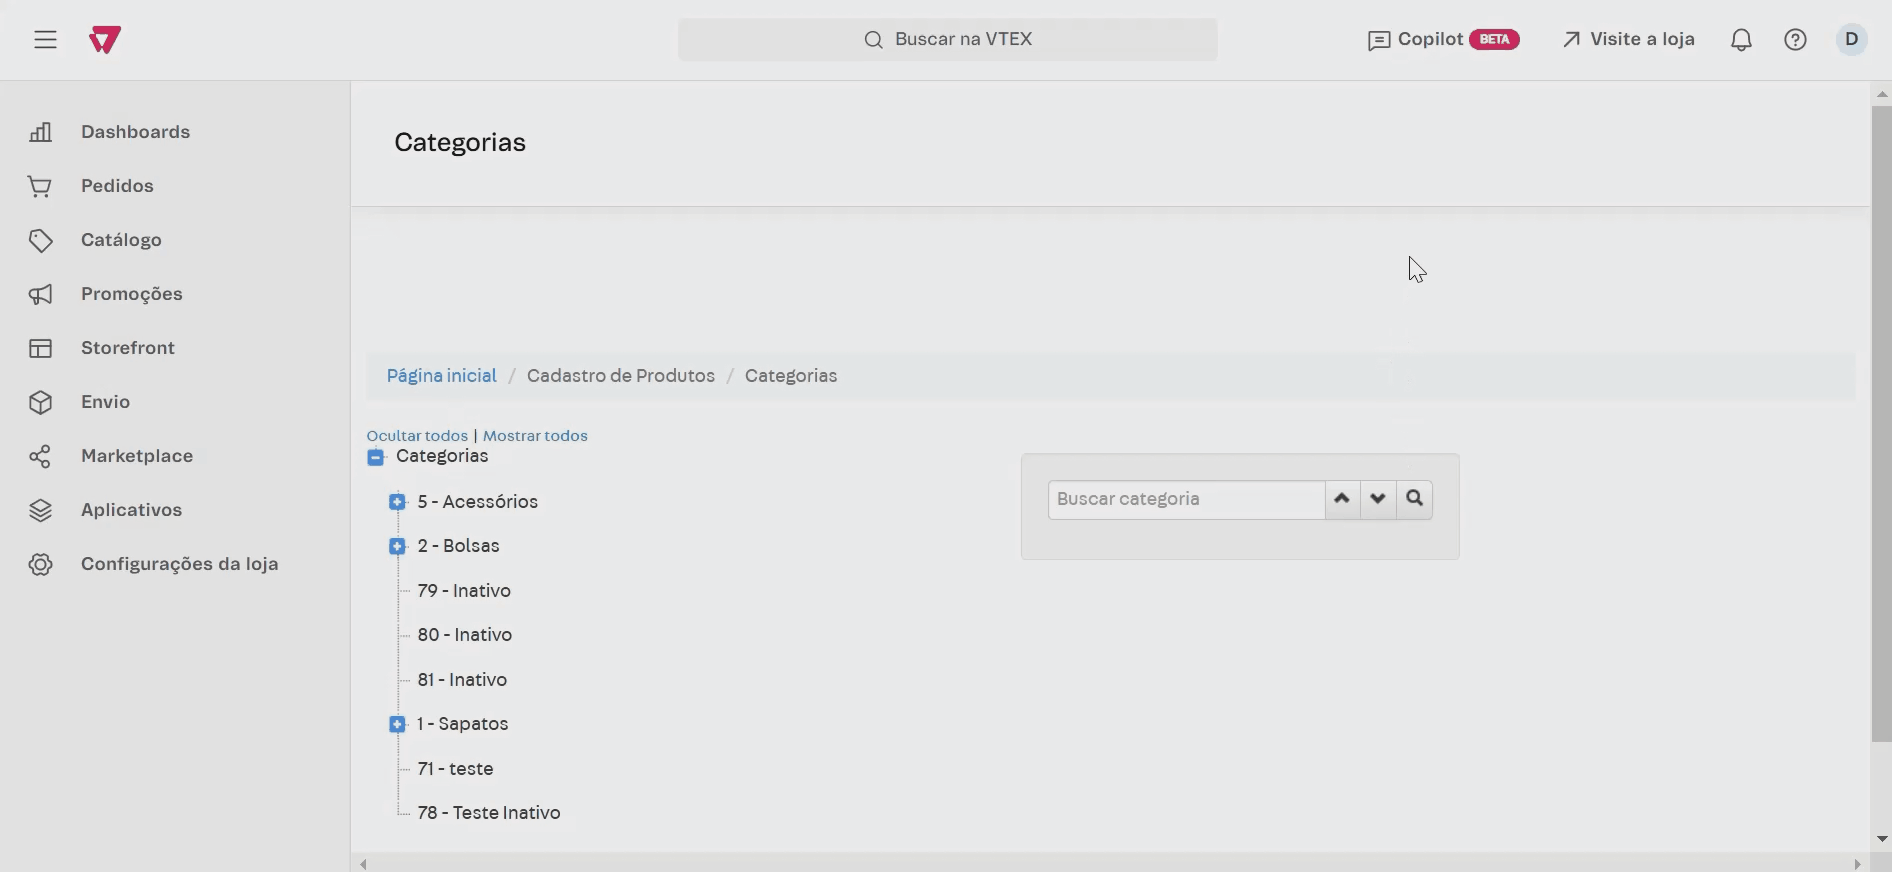Focus the Buscar categoria input field

coord(1186,499)
